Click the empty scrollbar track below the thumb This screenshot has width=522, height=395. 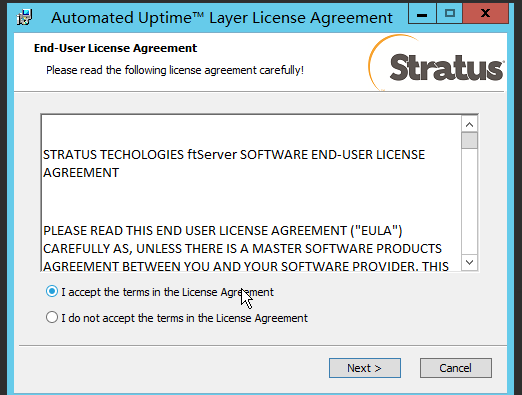(470, 202)
